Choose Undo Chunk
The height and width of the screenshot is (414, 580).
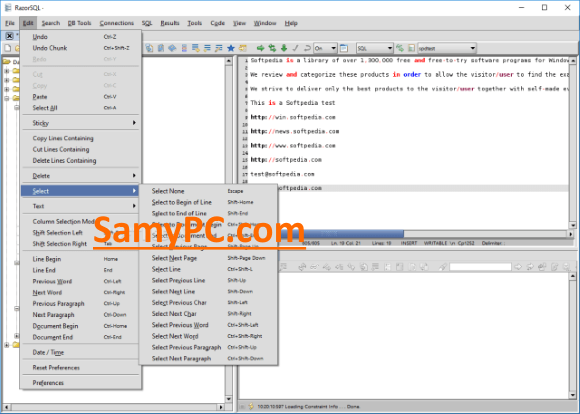coord(80,48)
